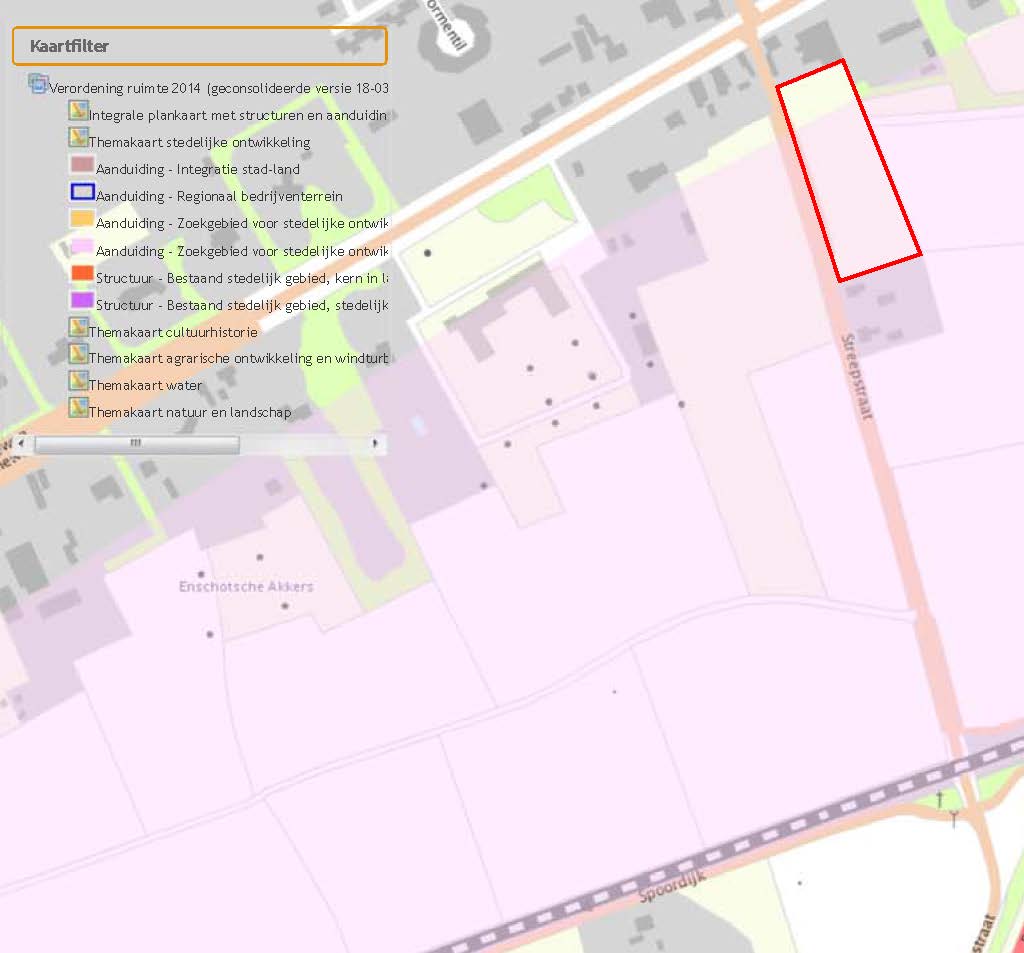The image size is (1024, 953).
Task: Click the Themakaart water map icon
Action: coord(78,381)
